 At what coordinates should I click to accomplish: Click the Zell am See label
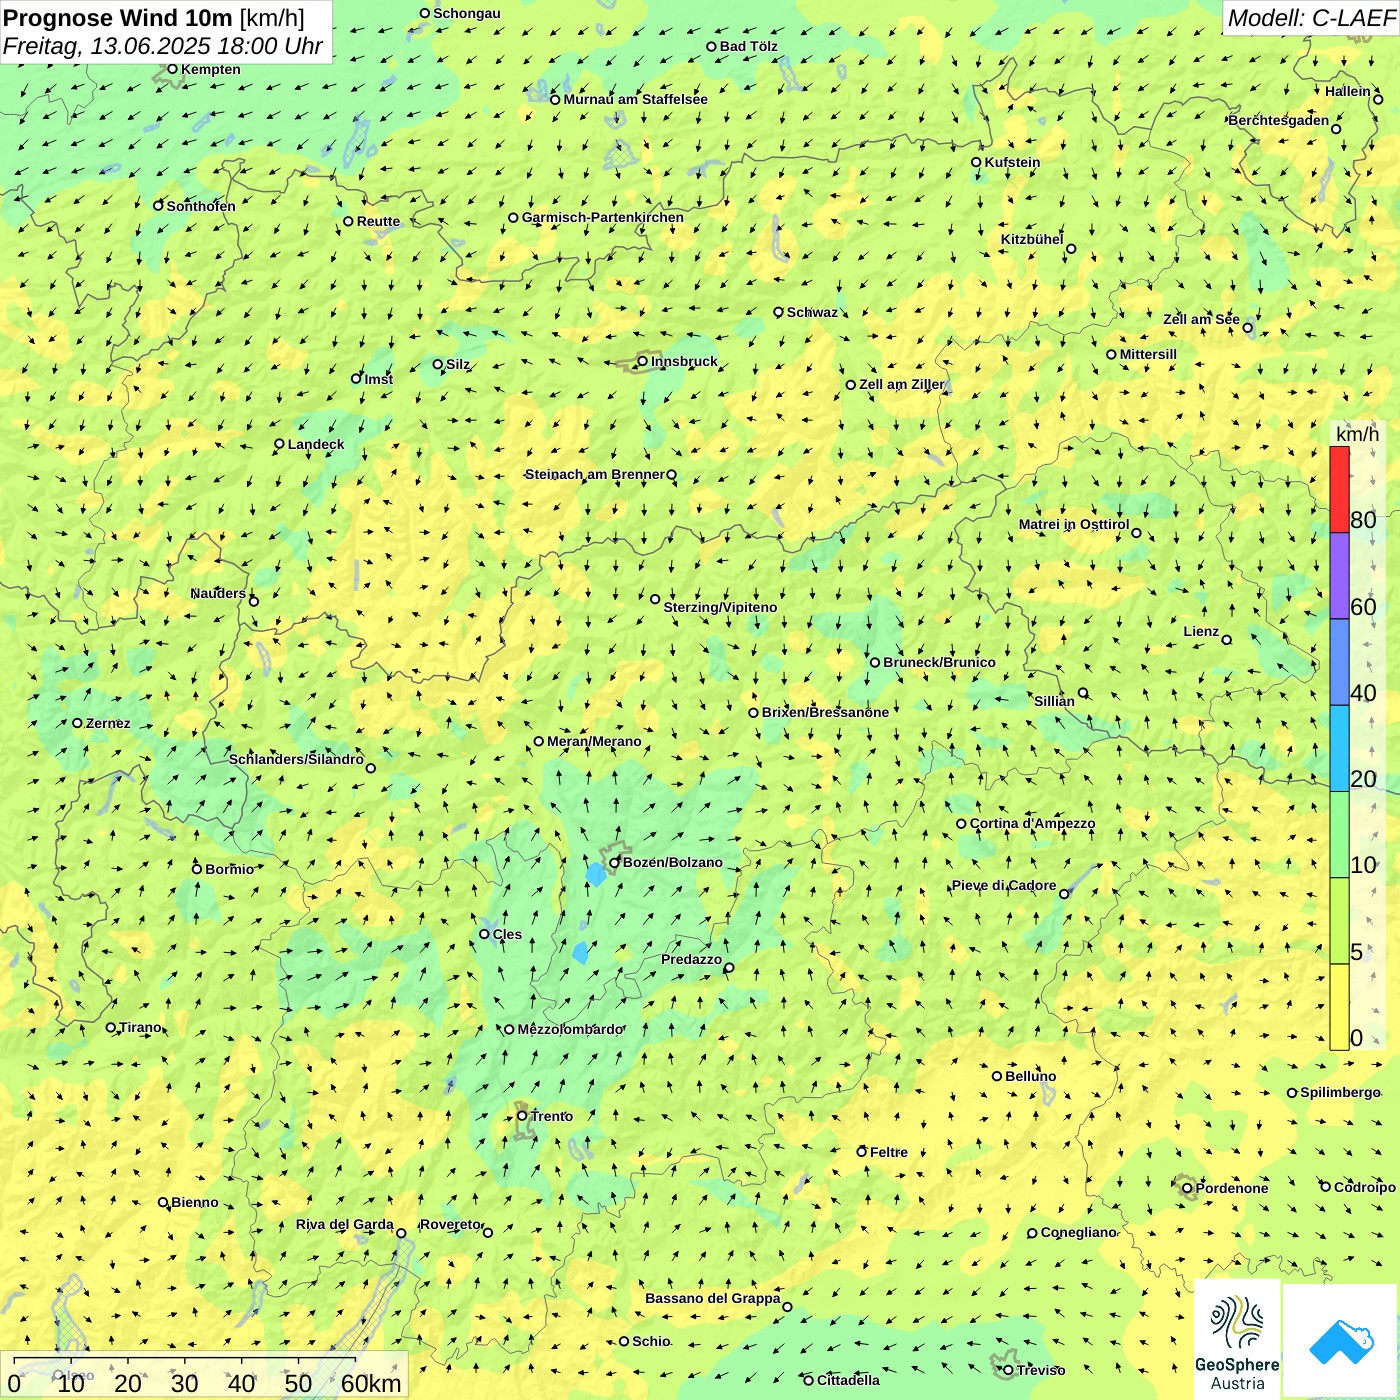[x=1201, y=319]
